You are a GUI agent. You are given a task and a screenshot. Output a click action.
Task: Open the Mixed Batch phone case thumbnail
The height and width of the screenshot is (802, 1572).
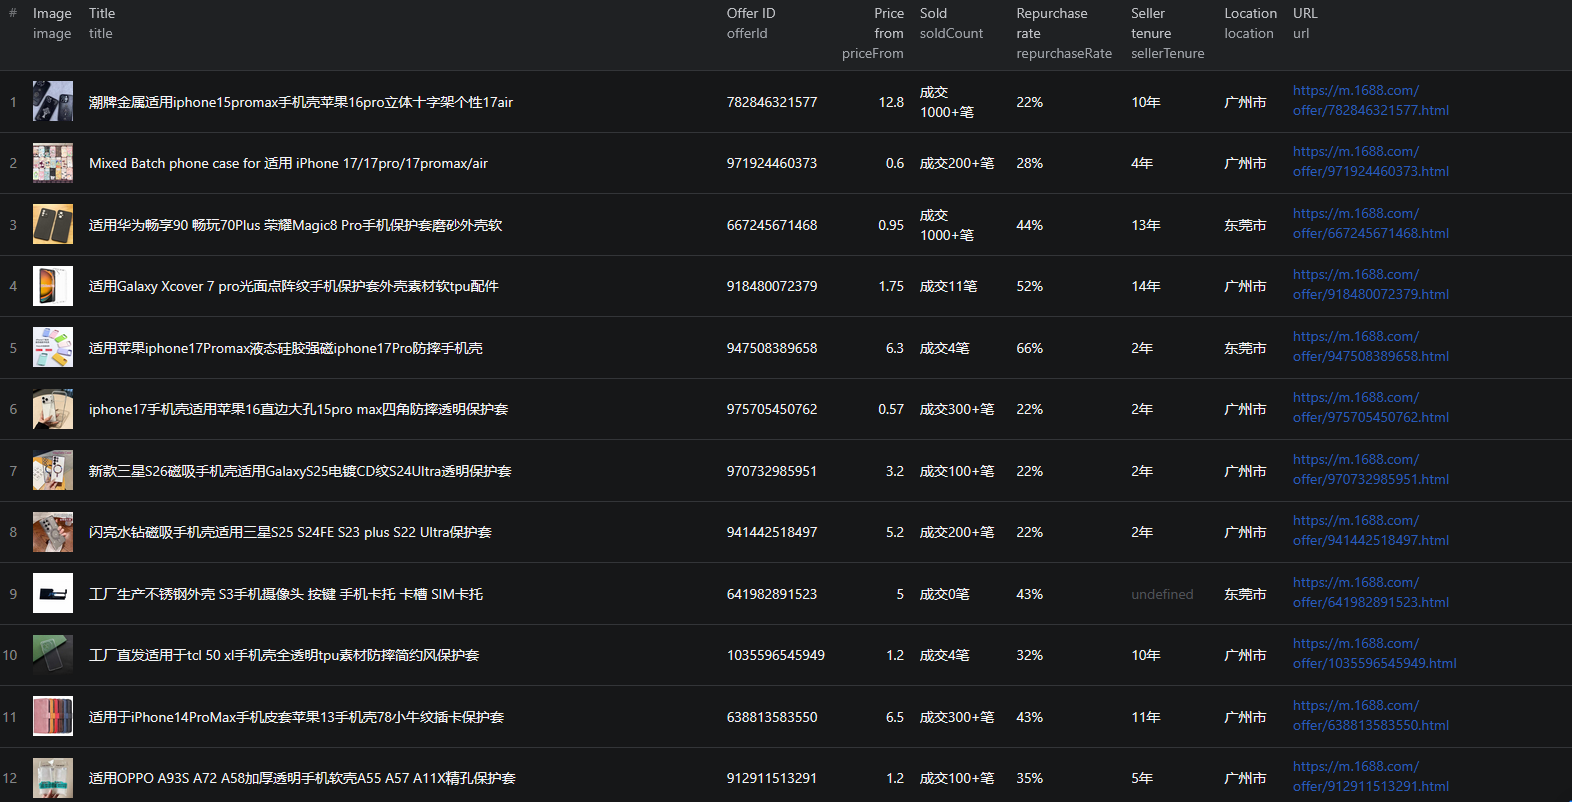click(x=53, y=163)
